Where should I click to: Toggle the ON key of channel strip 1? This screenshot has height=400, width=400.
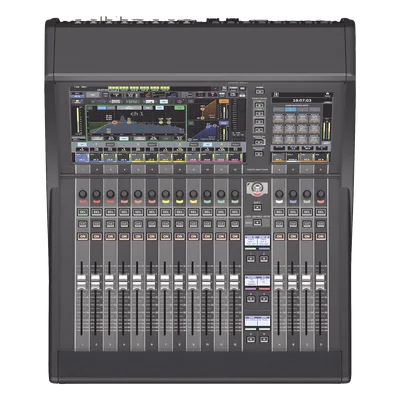[82, 236]
